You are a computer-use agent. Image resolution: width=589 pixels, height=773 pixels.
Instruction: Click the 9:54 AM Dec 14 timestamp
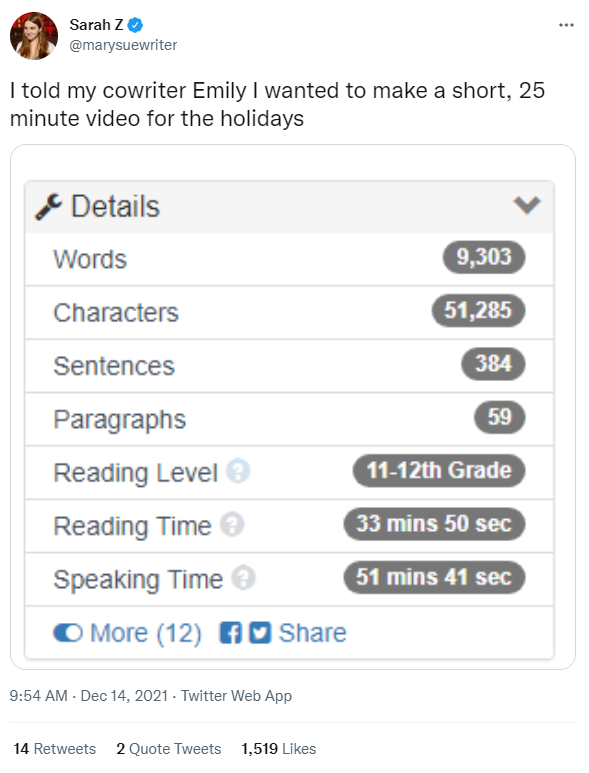89,696
